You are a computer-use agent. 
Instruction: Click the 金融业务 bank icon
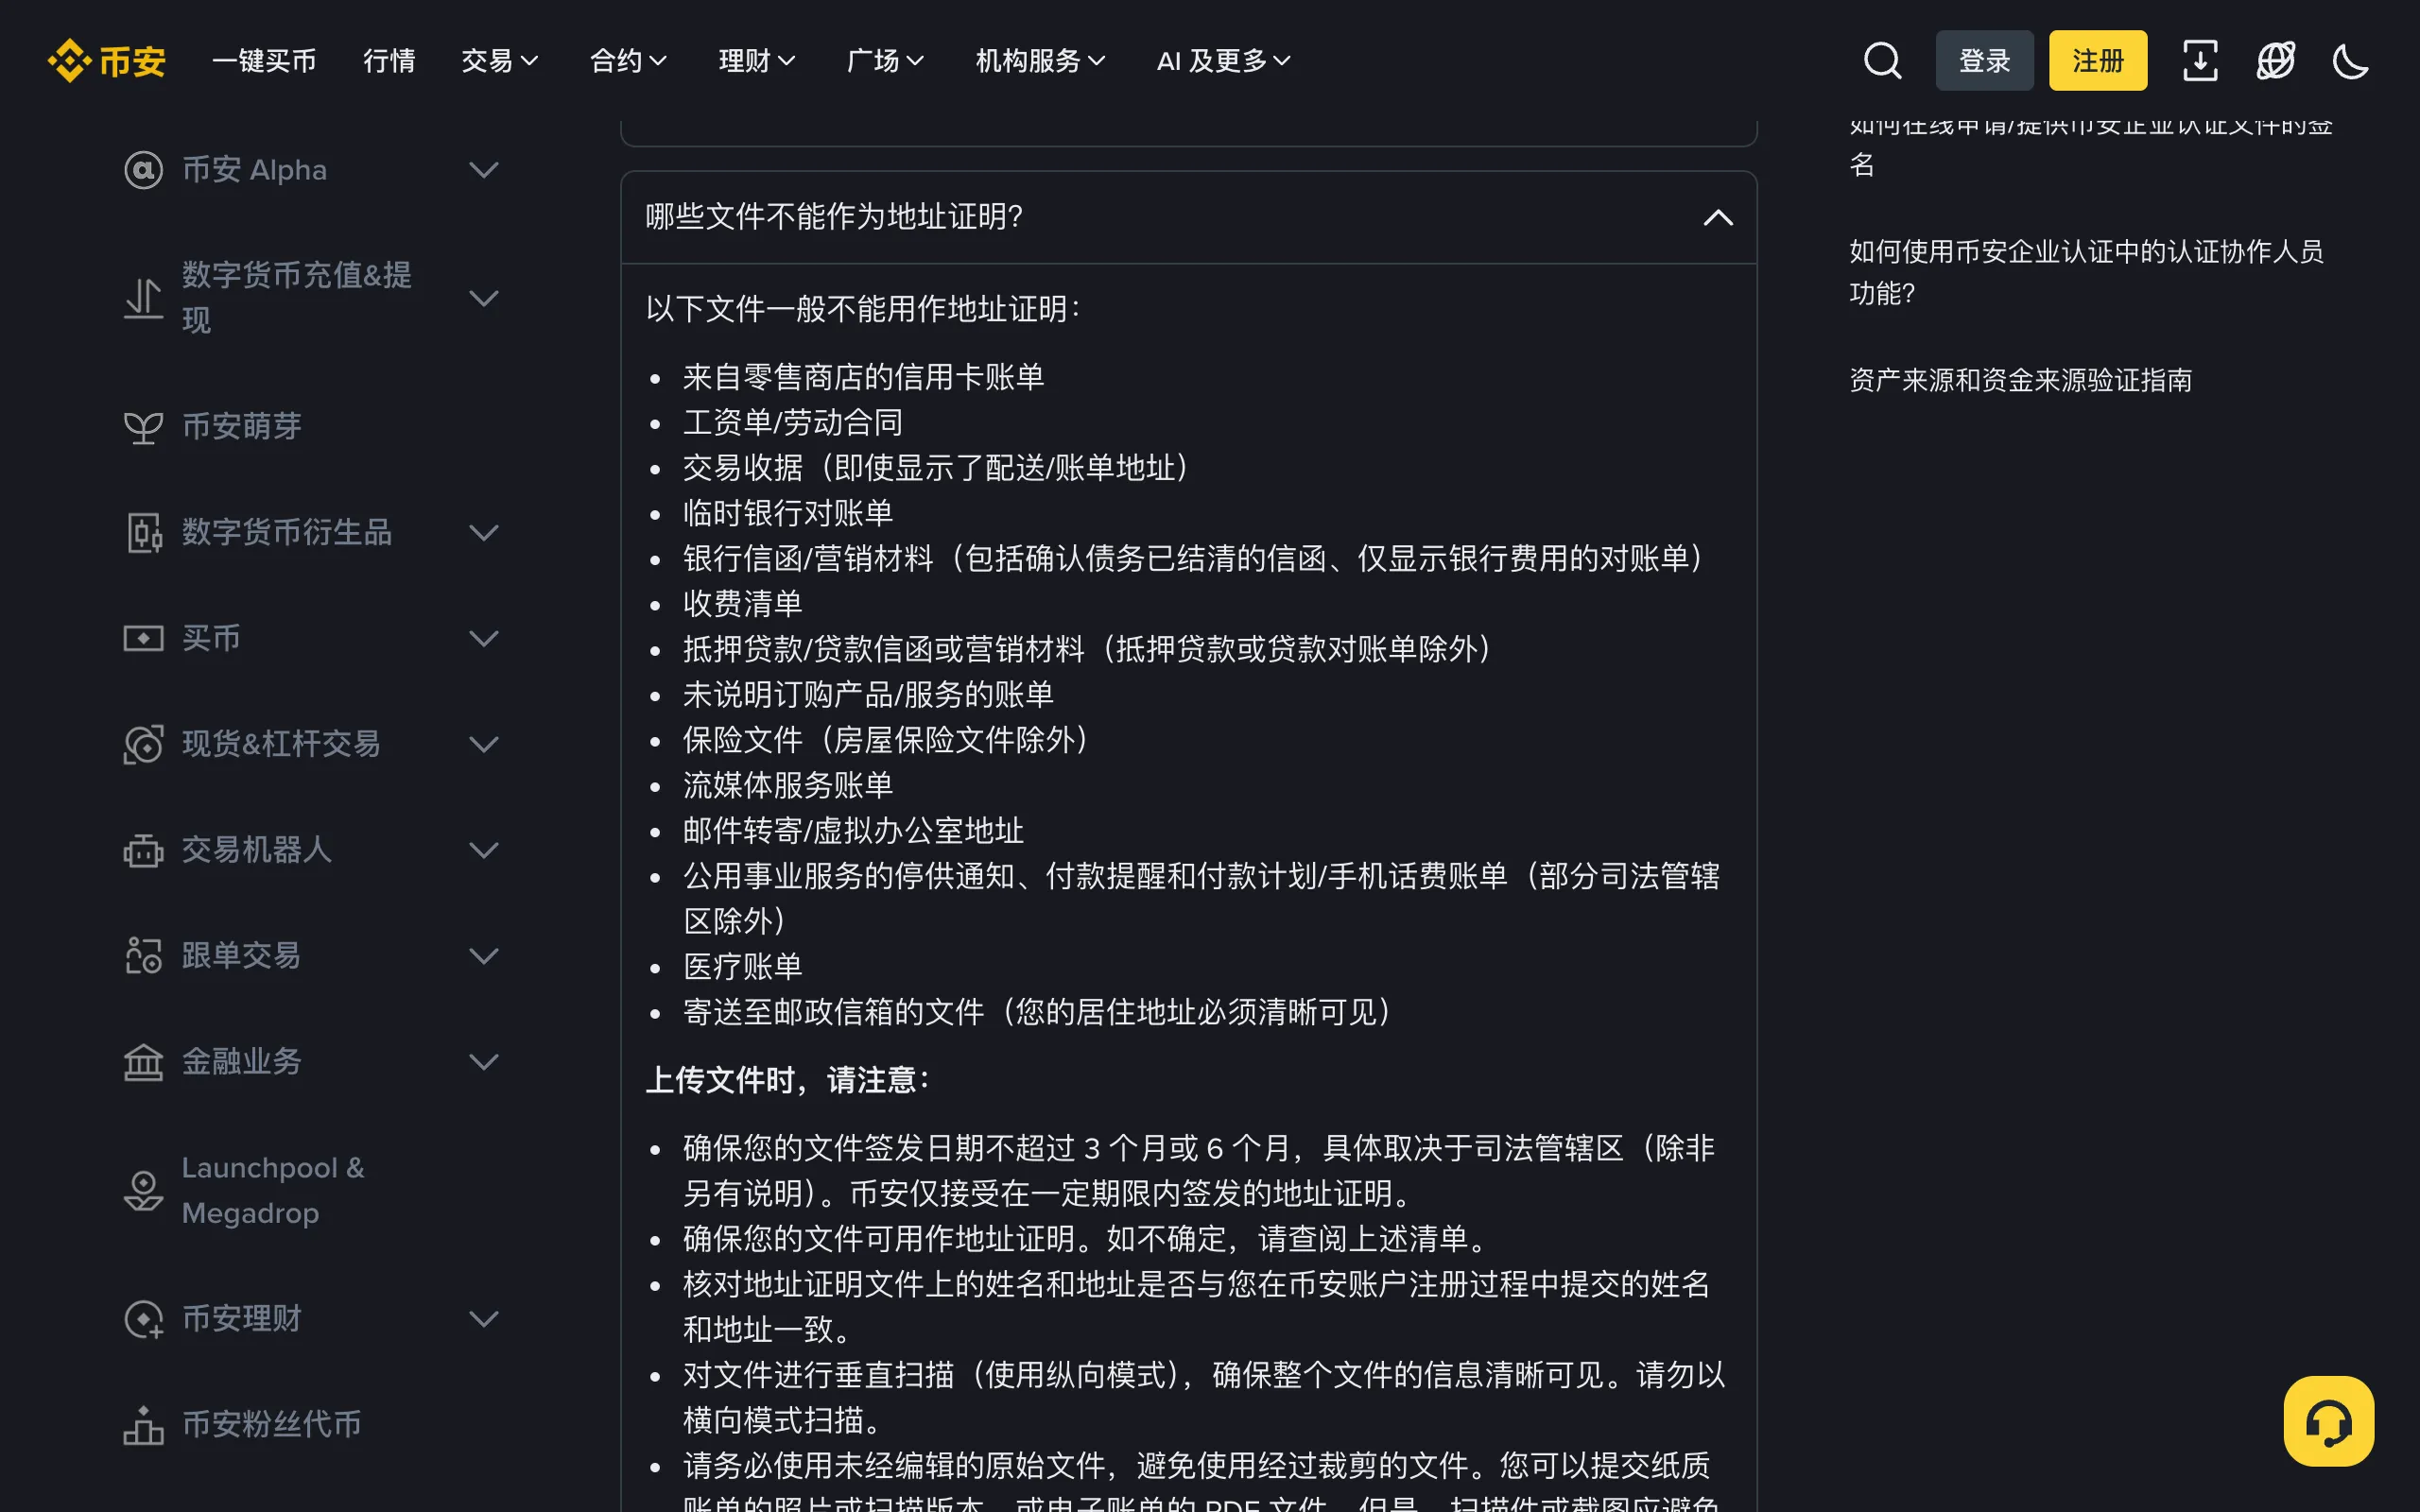(x=143, y=1062)
